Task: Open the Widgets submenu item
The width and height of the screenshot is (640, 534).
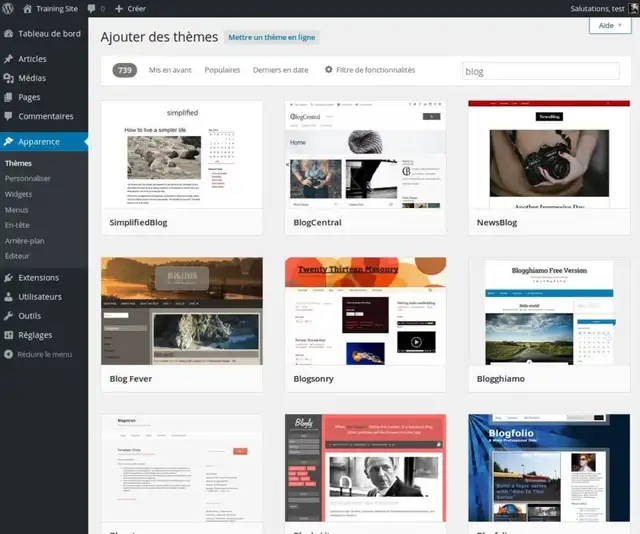Action: pos(18,194)
